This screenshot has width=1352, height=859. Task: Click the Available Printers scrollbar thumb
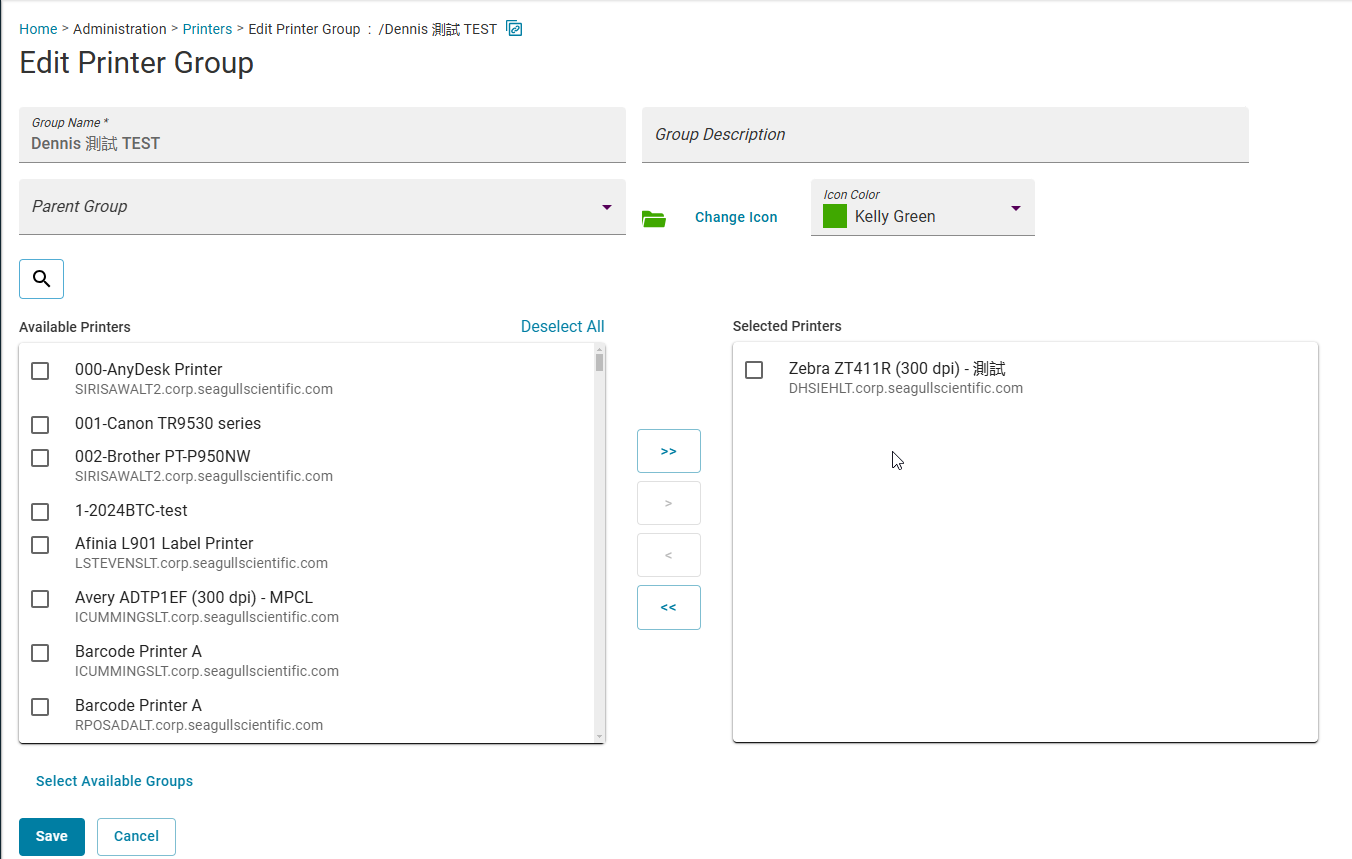point(599,361)
